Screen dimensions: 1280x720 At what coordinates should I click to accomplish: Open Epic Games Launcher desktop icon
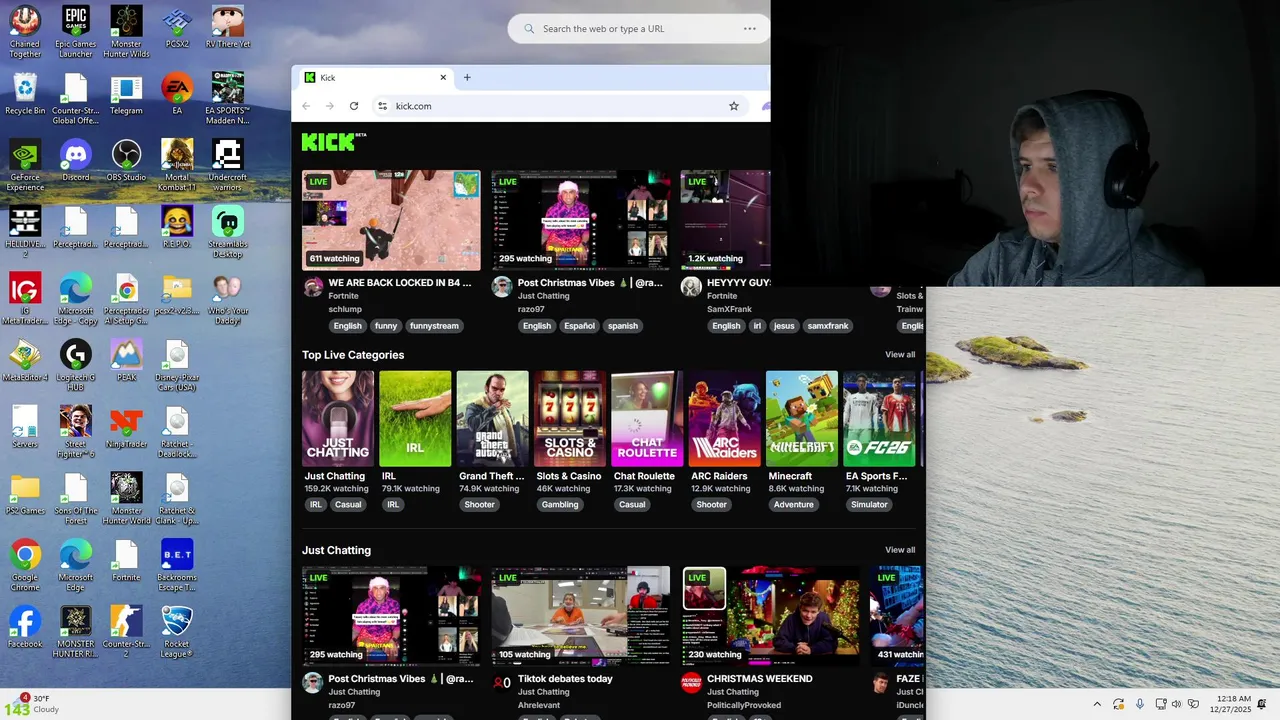click(x=75, y=32)
